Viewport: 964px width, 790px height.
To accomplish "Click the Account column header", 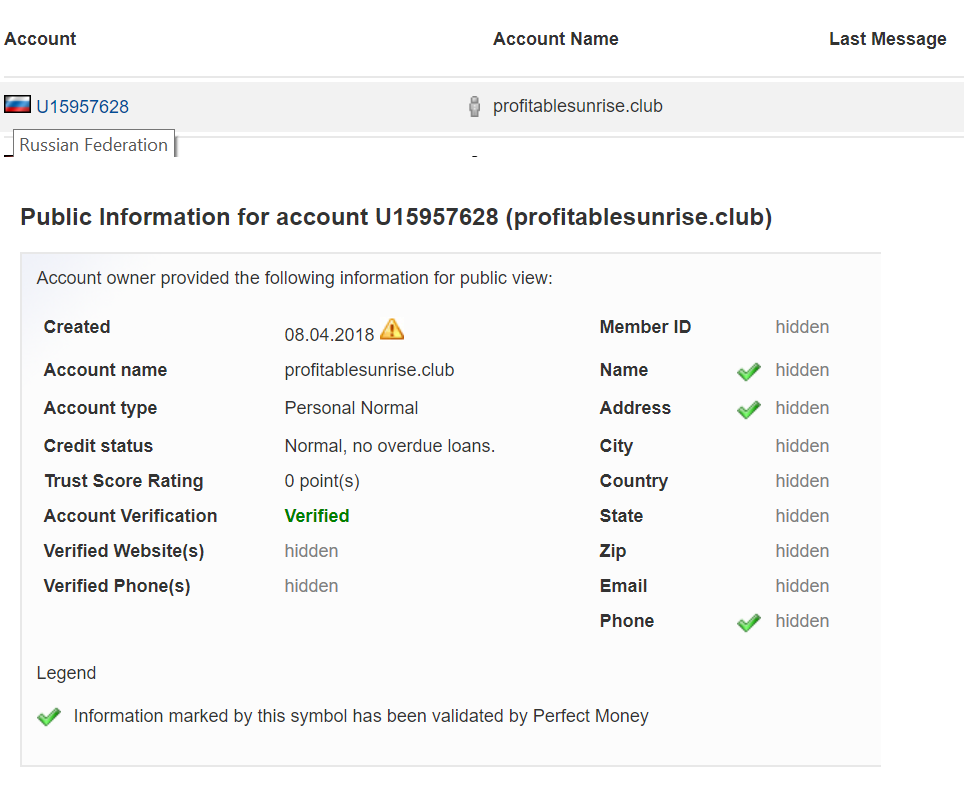I will pos(40,39).
